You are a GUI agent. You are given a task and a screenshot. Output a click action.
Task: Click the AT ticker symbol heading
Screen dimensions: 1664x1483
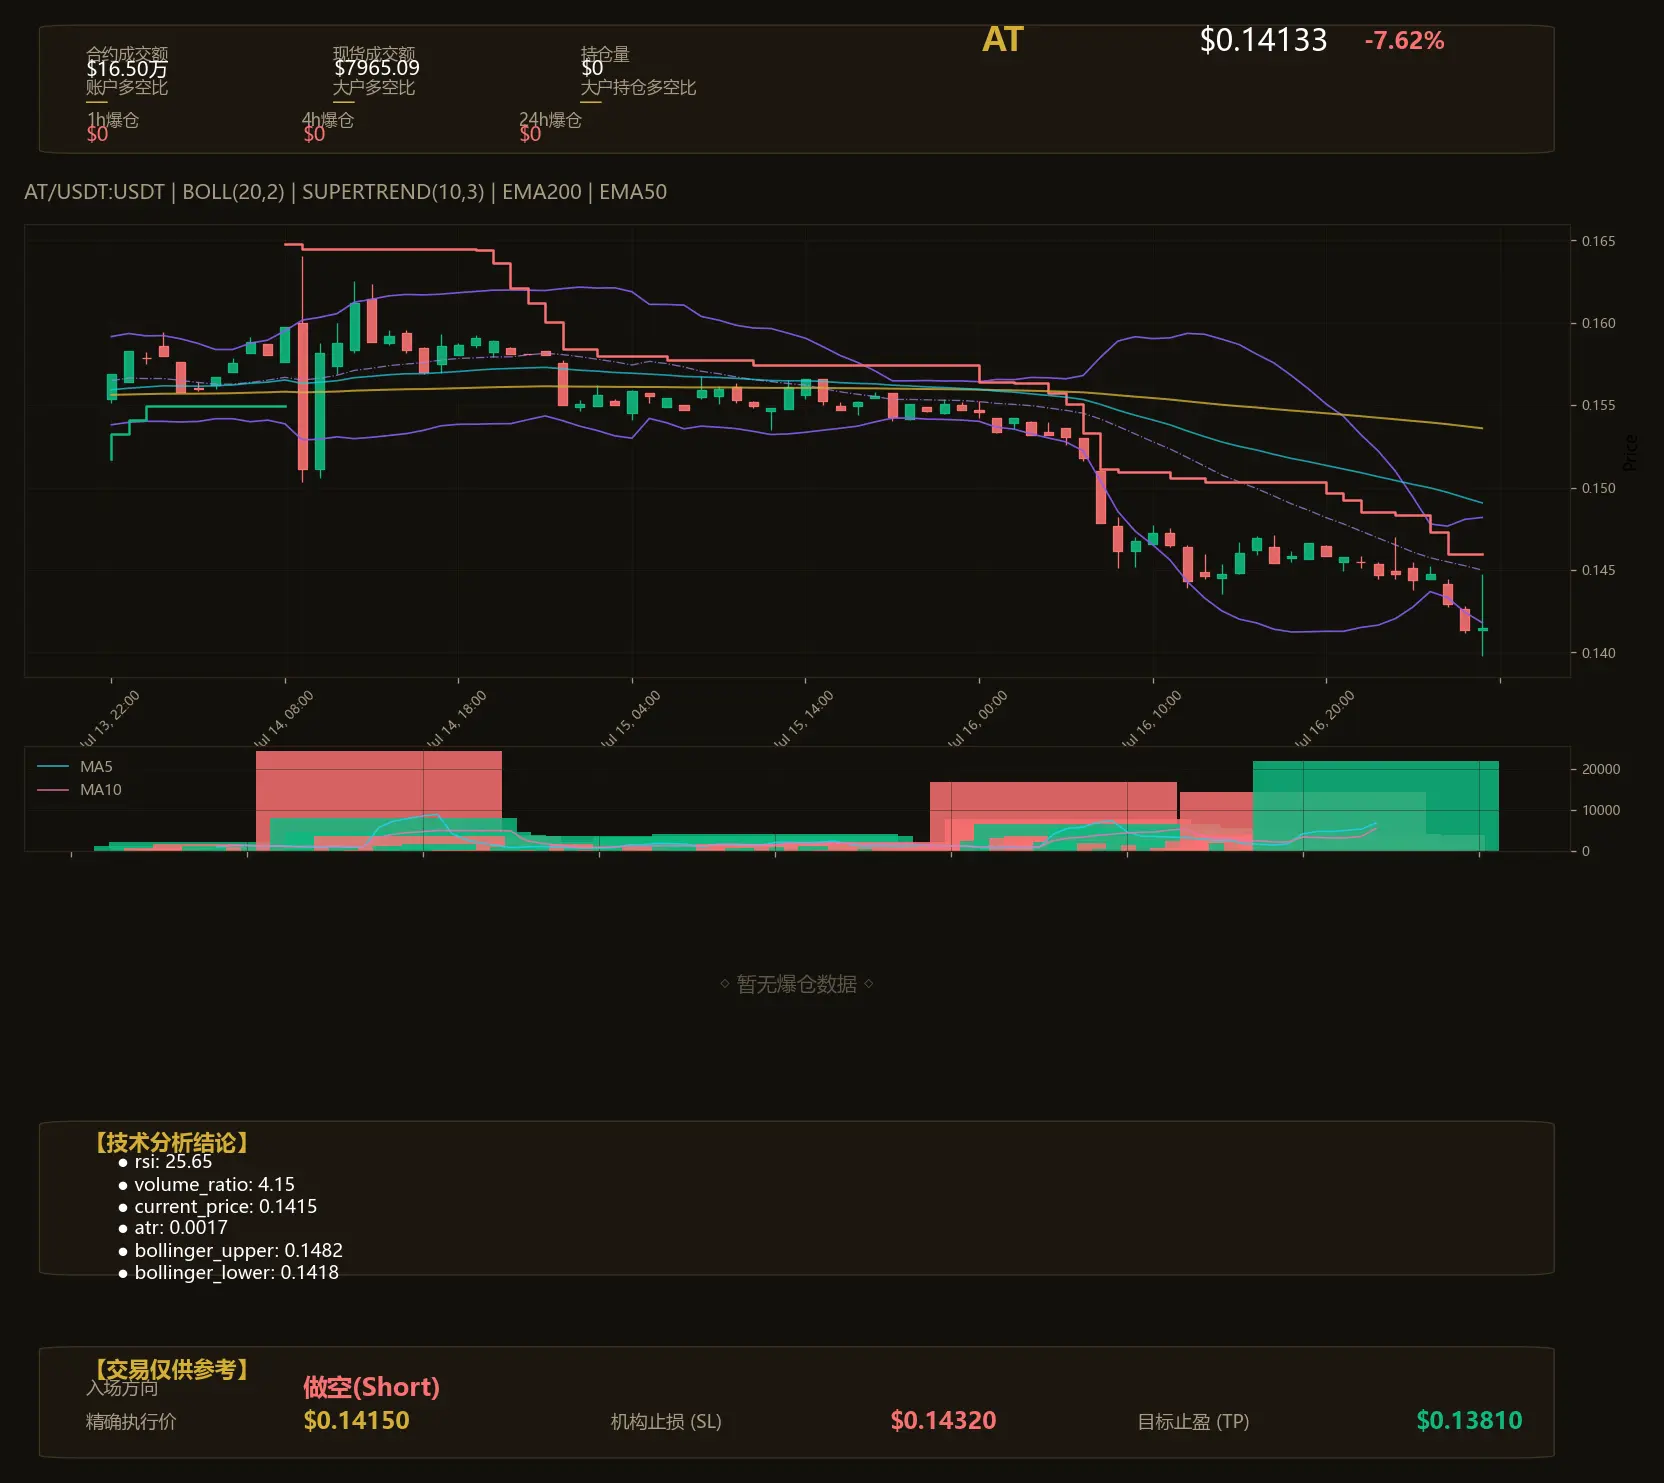(1002, 40)
